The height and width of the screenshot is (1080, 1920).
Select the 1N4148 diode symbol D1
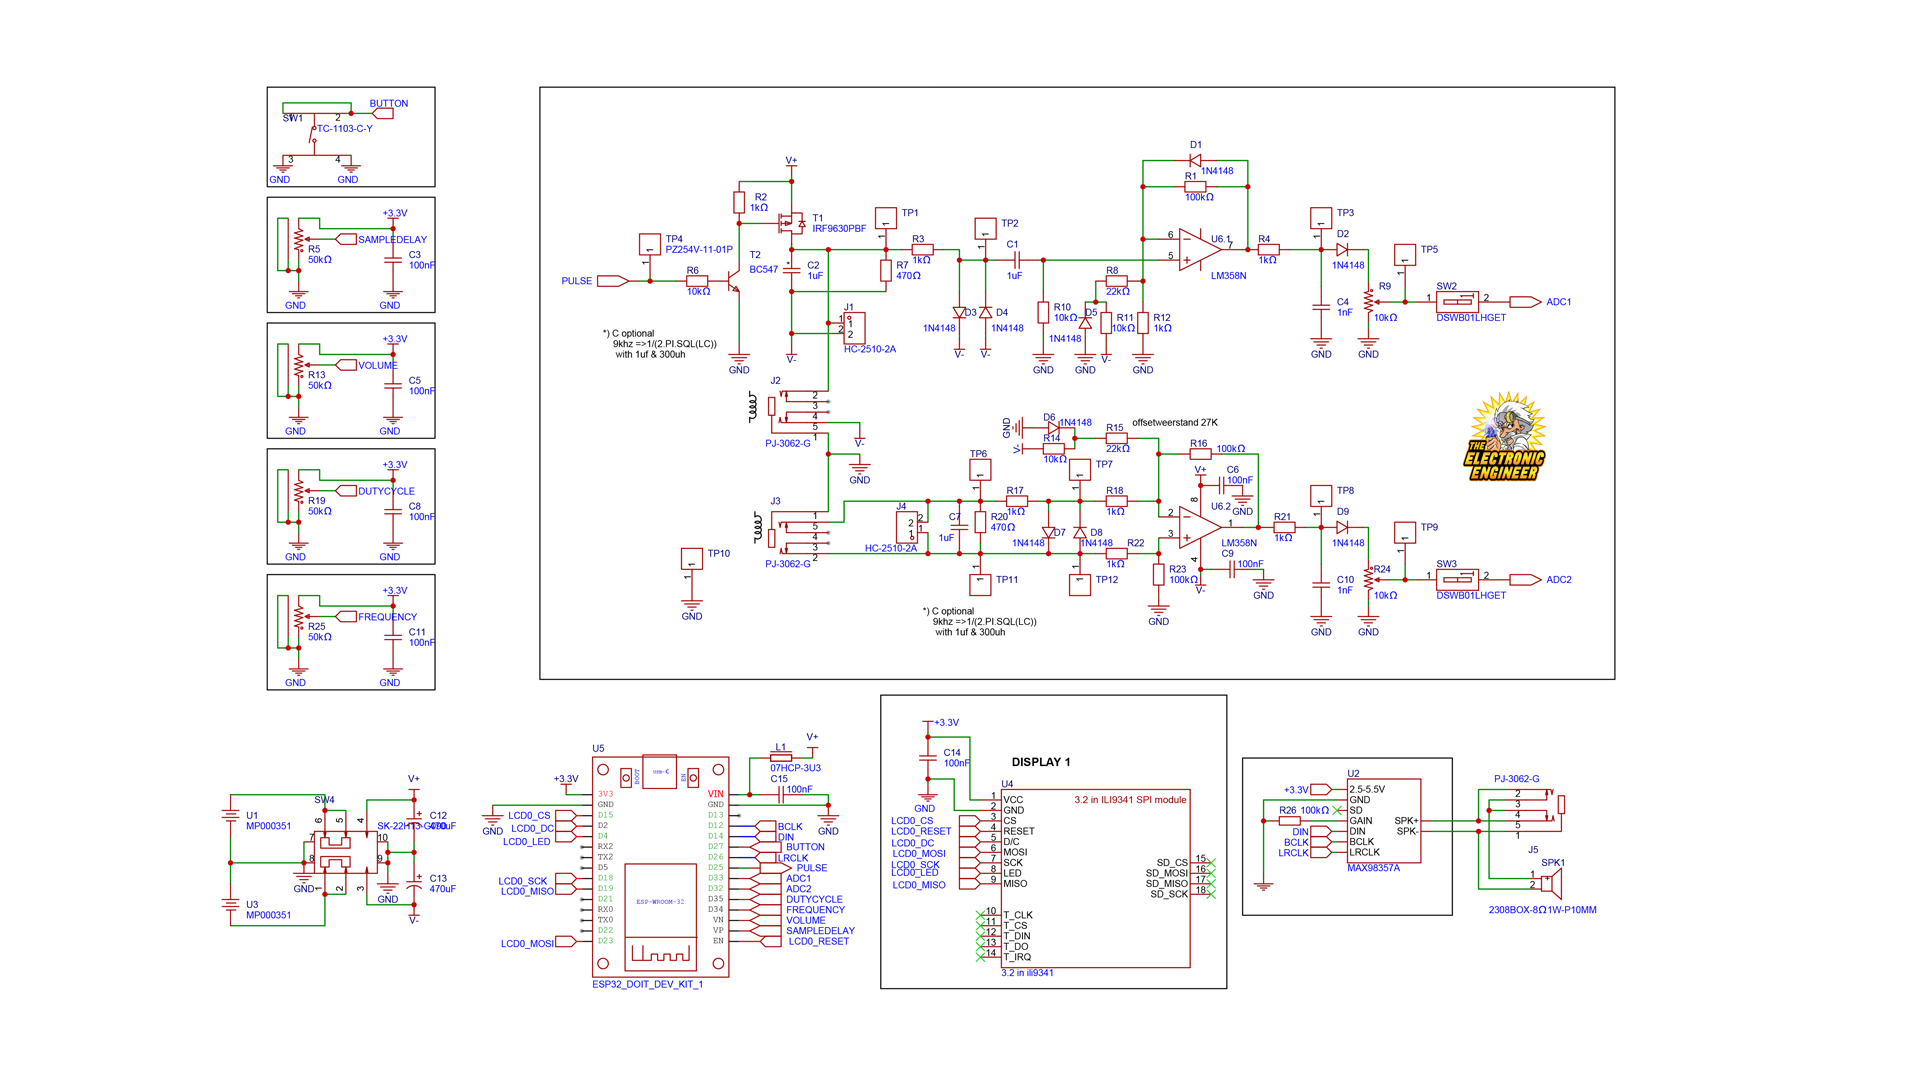click(1194, 158)
